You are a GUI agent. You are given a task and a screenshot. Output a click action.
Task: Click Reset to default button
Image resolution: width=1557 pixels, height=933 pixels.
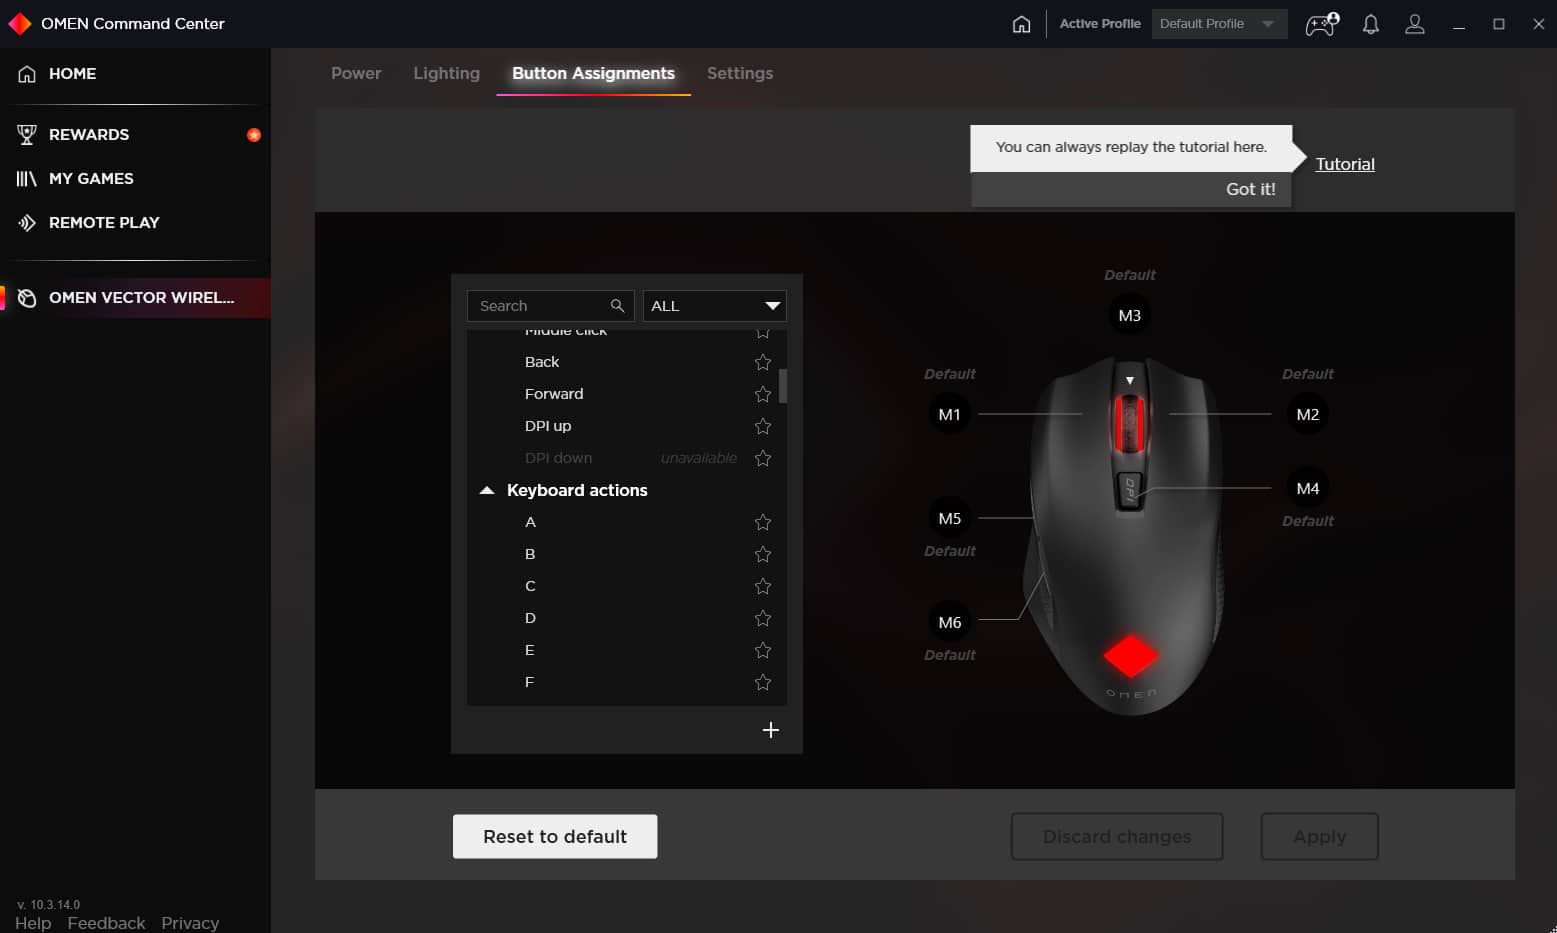(x=555, y=836)
